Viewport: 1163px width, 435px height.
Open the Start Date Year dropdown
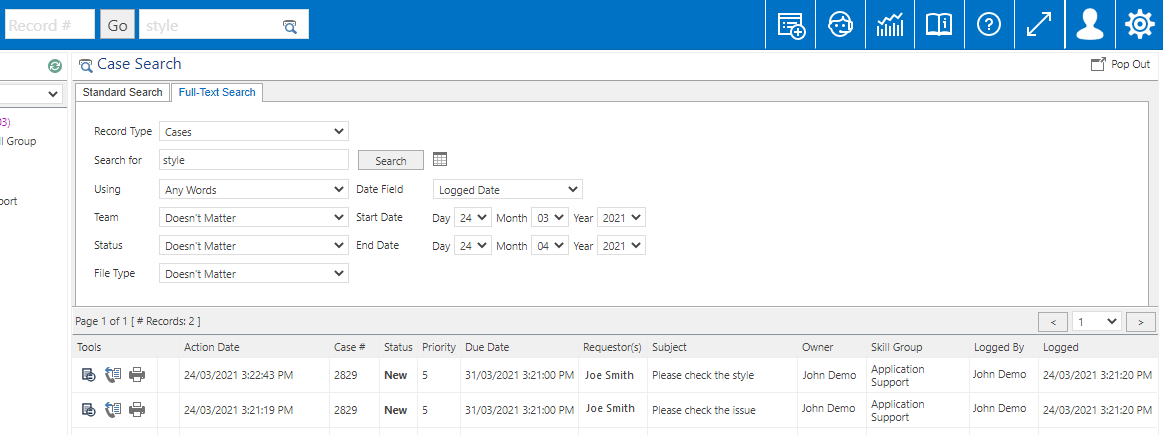pos(622,218)
